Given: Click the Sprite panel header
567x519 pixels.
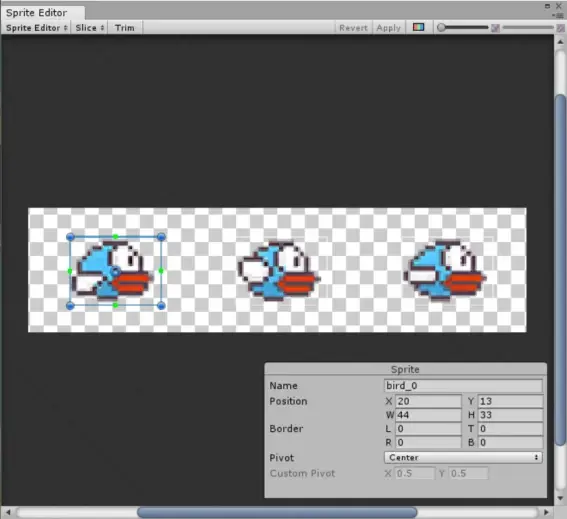Looking at the screenshot, I should coord(405,369).
